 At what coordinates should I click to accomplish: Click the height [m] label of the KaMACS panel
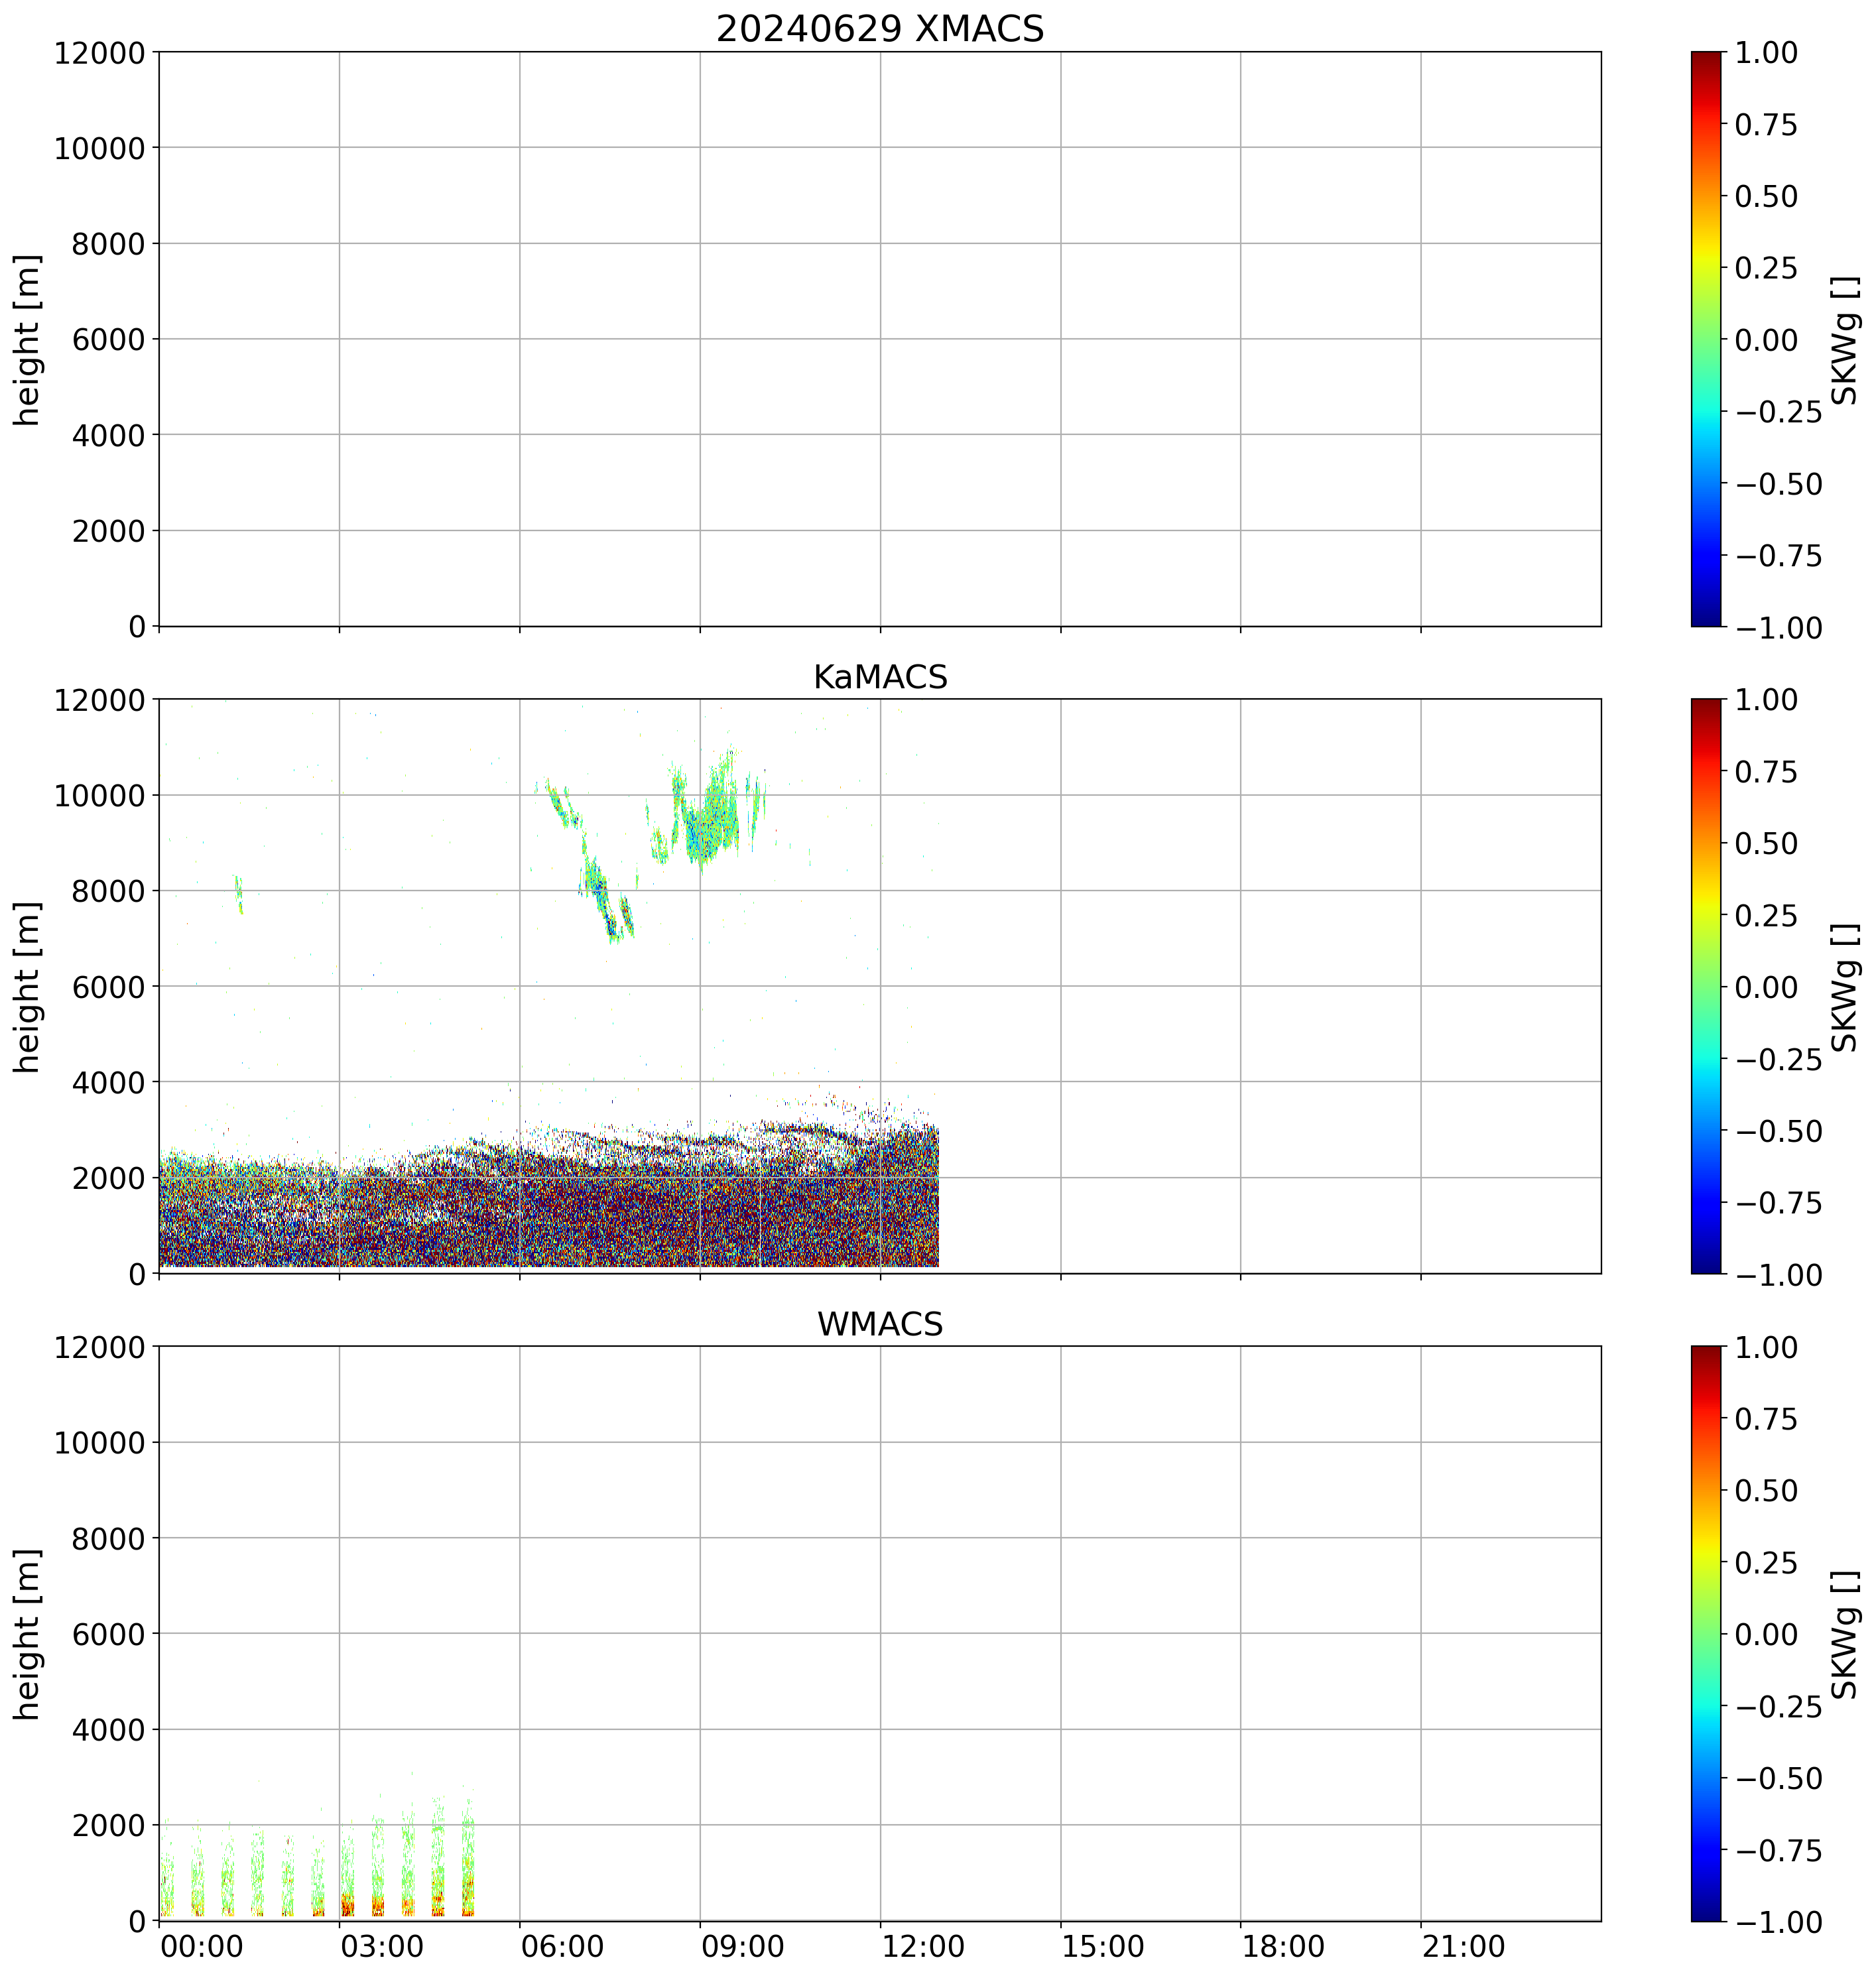27,986
